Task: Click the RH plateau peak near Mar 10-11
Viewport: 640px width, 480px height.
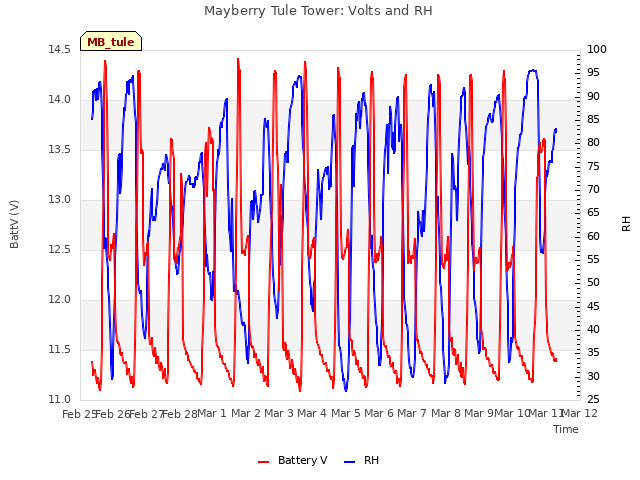Action: [532, 71]
